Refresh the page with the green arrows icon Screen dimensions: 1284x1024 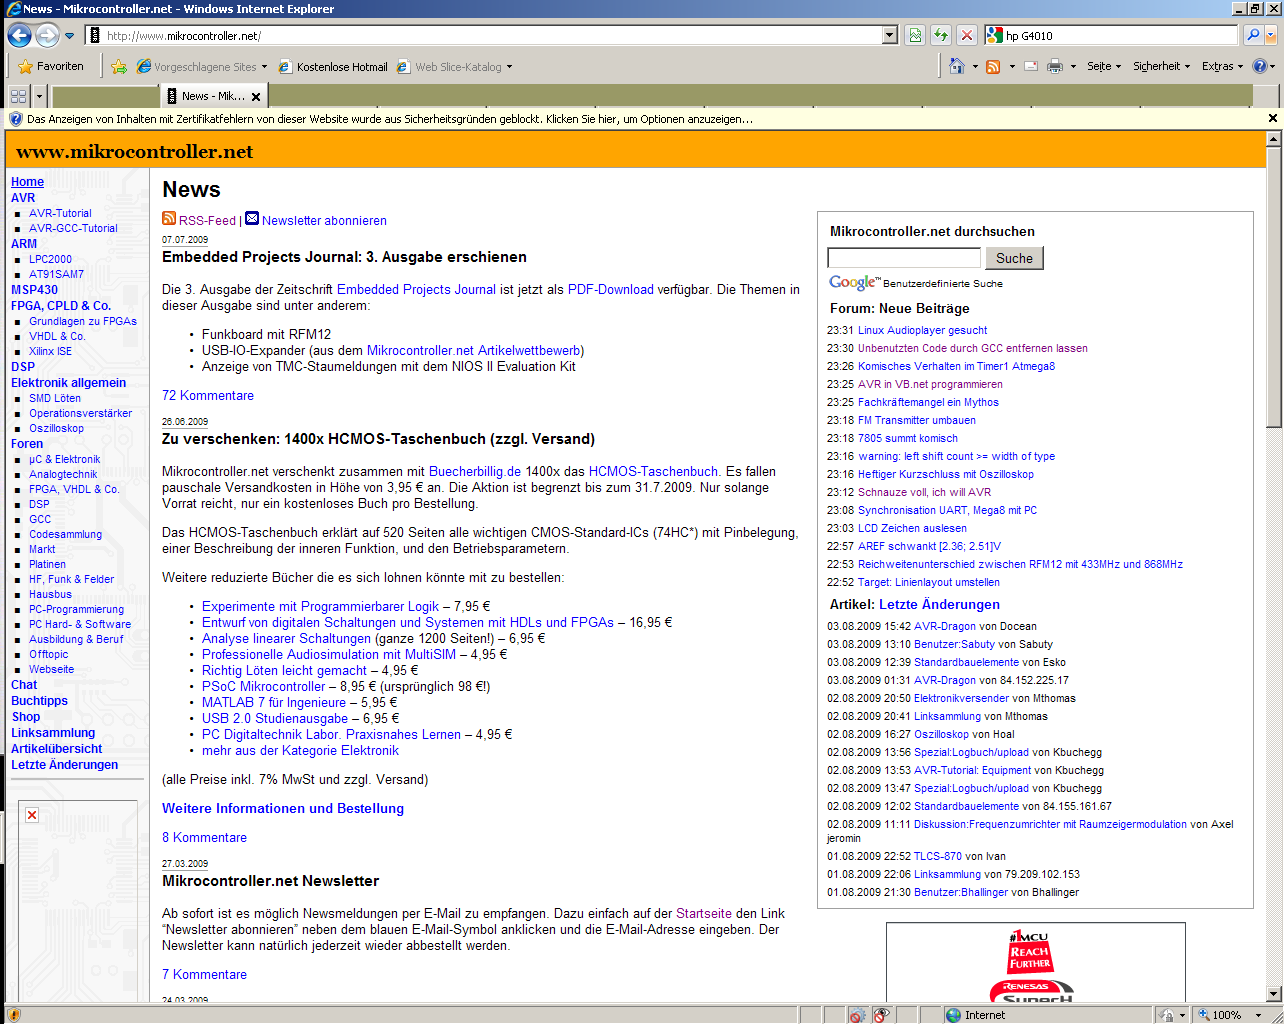941,35
